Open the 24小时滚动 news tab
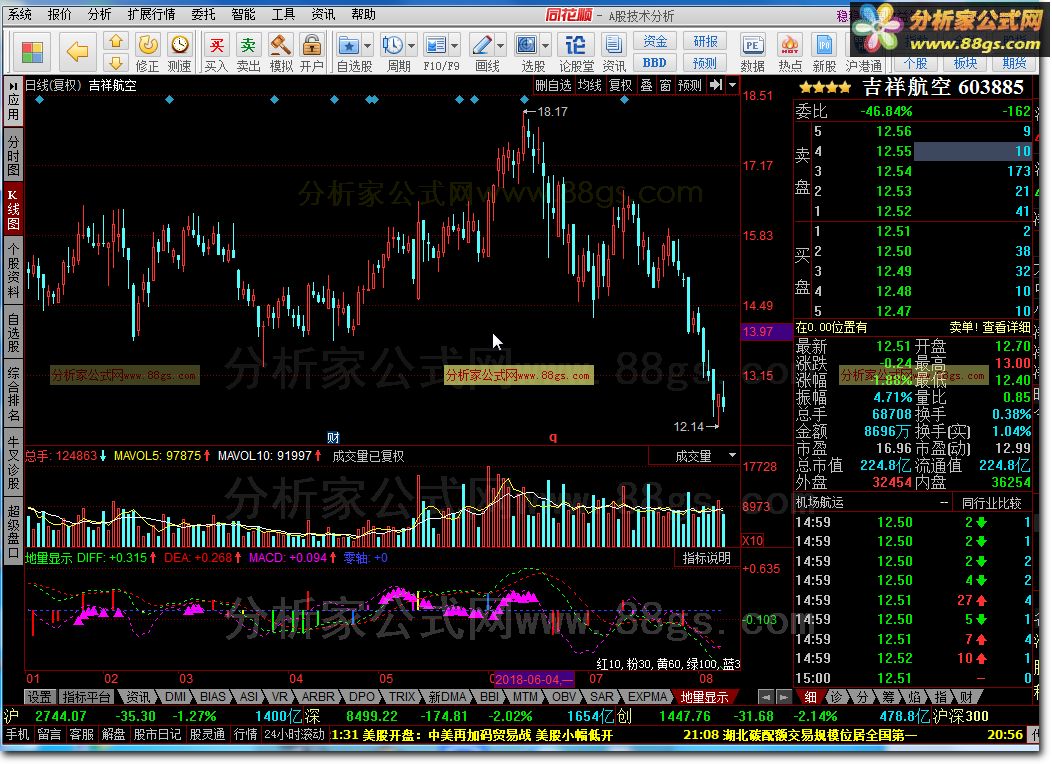 click(x=294, y=735)
